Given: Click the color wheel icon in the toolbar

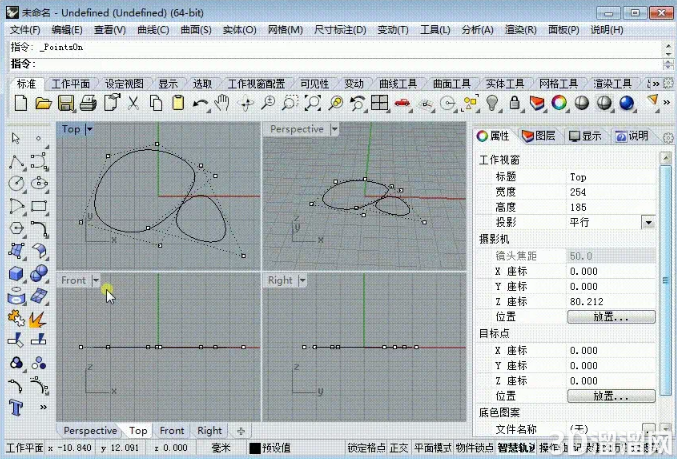Looking at the screenshot, I should [x=559, y=104].
